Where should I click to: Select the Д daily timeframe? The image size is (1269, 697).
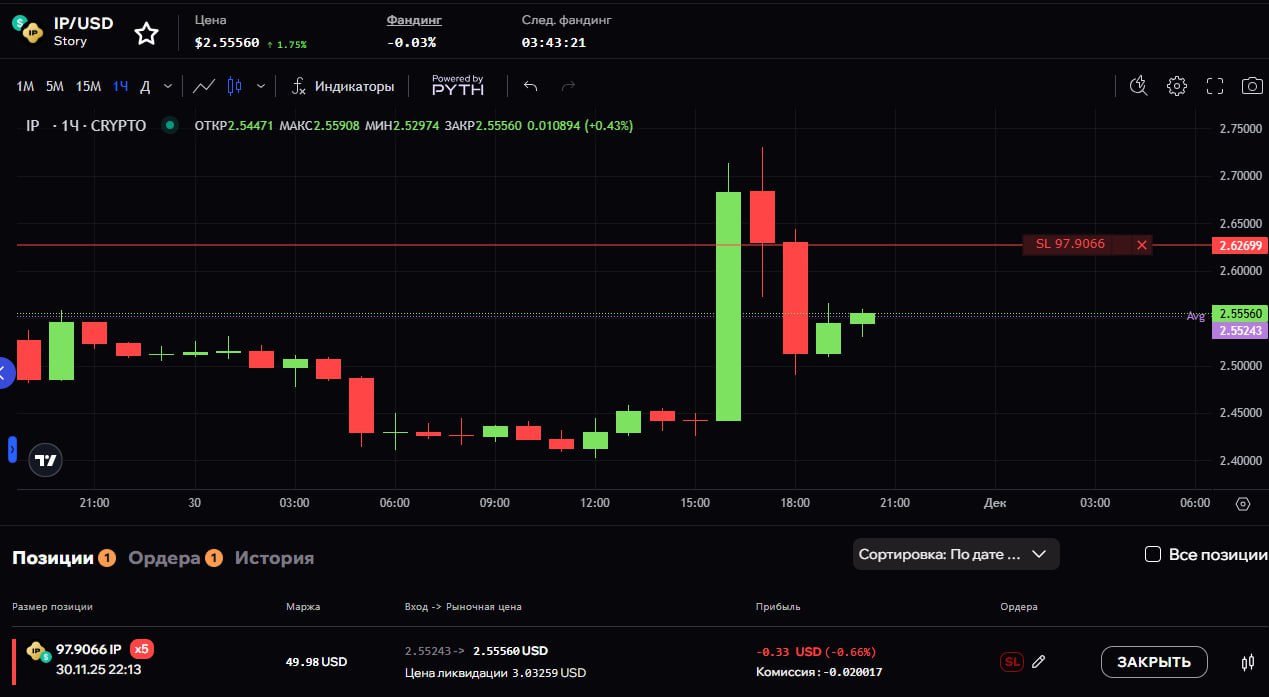click(x=145, y=86)
